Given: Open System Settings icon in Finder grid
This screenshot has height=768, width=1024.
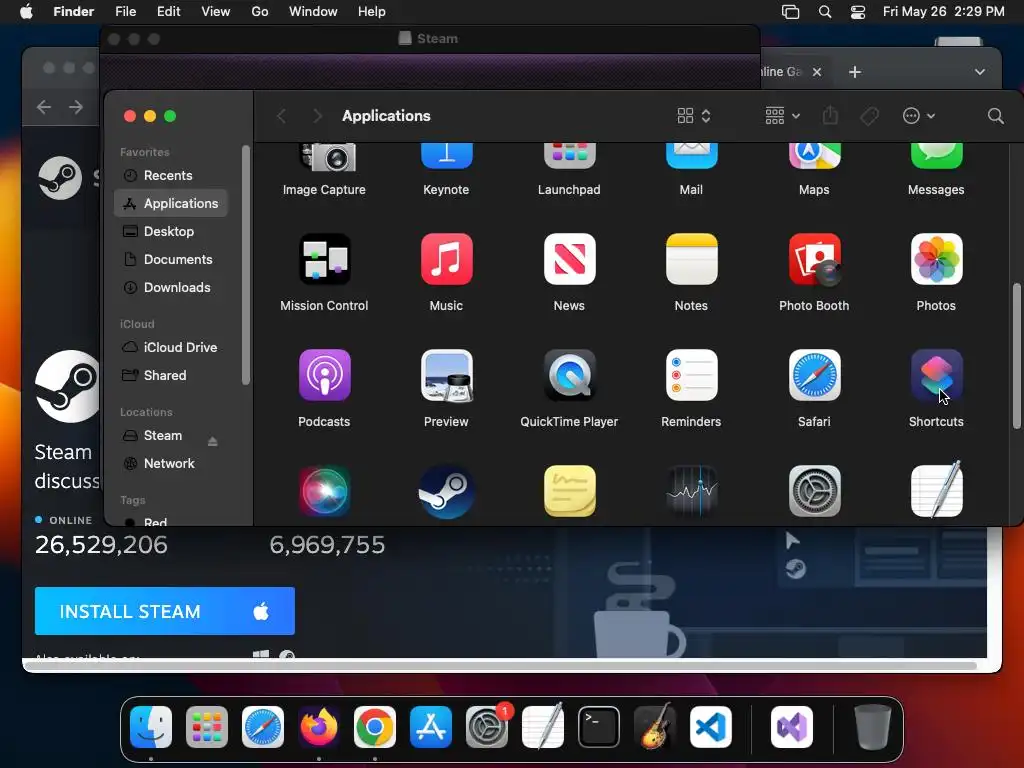Looking at the screenshot, I should tap(814, 491).
